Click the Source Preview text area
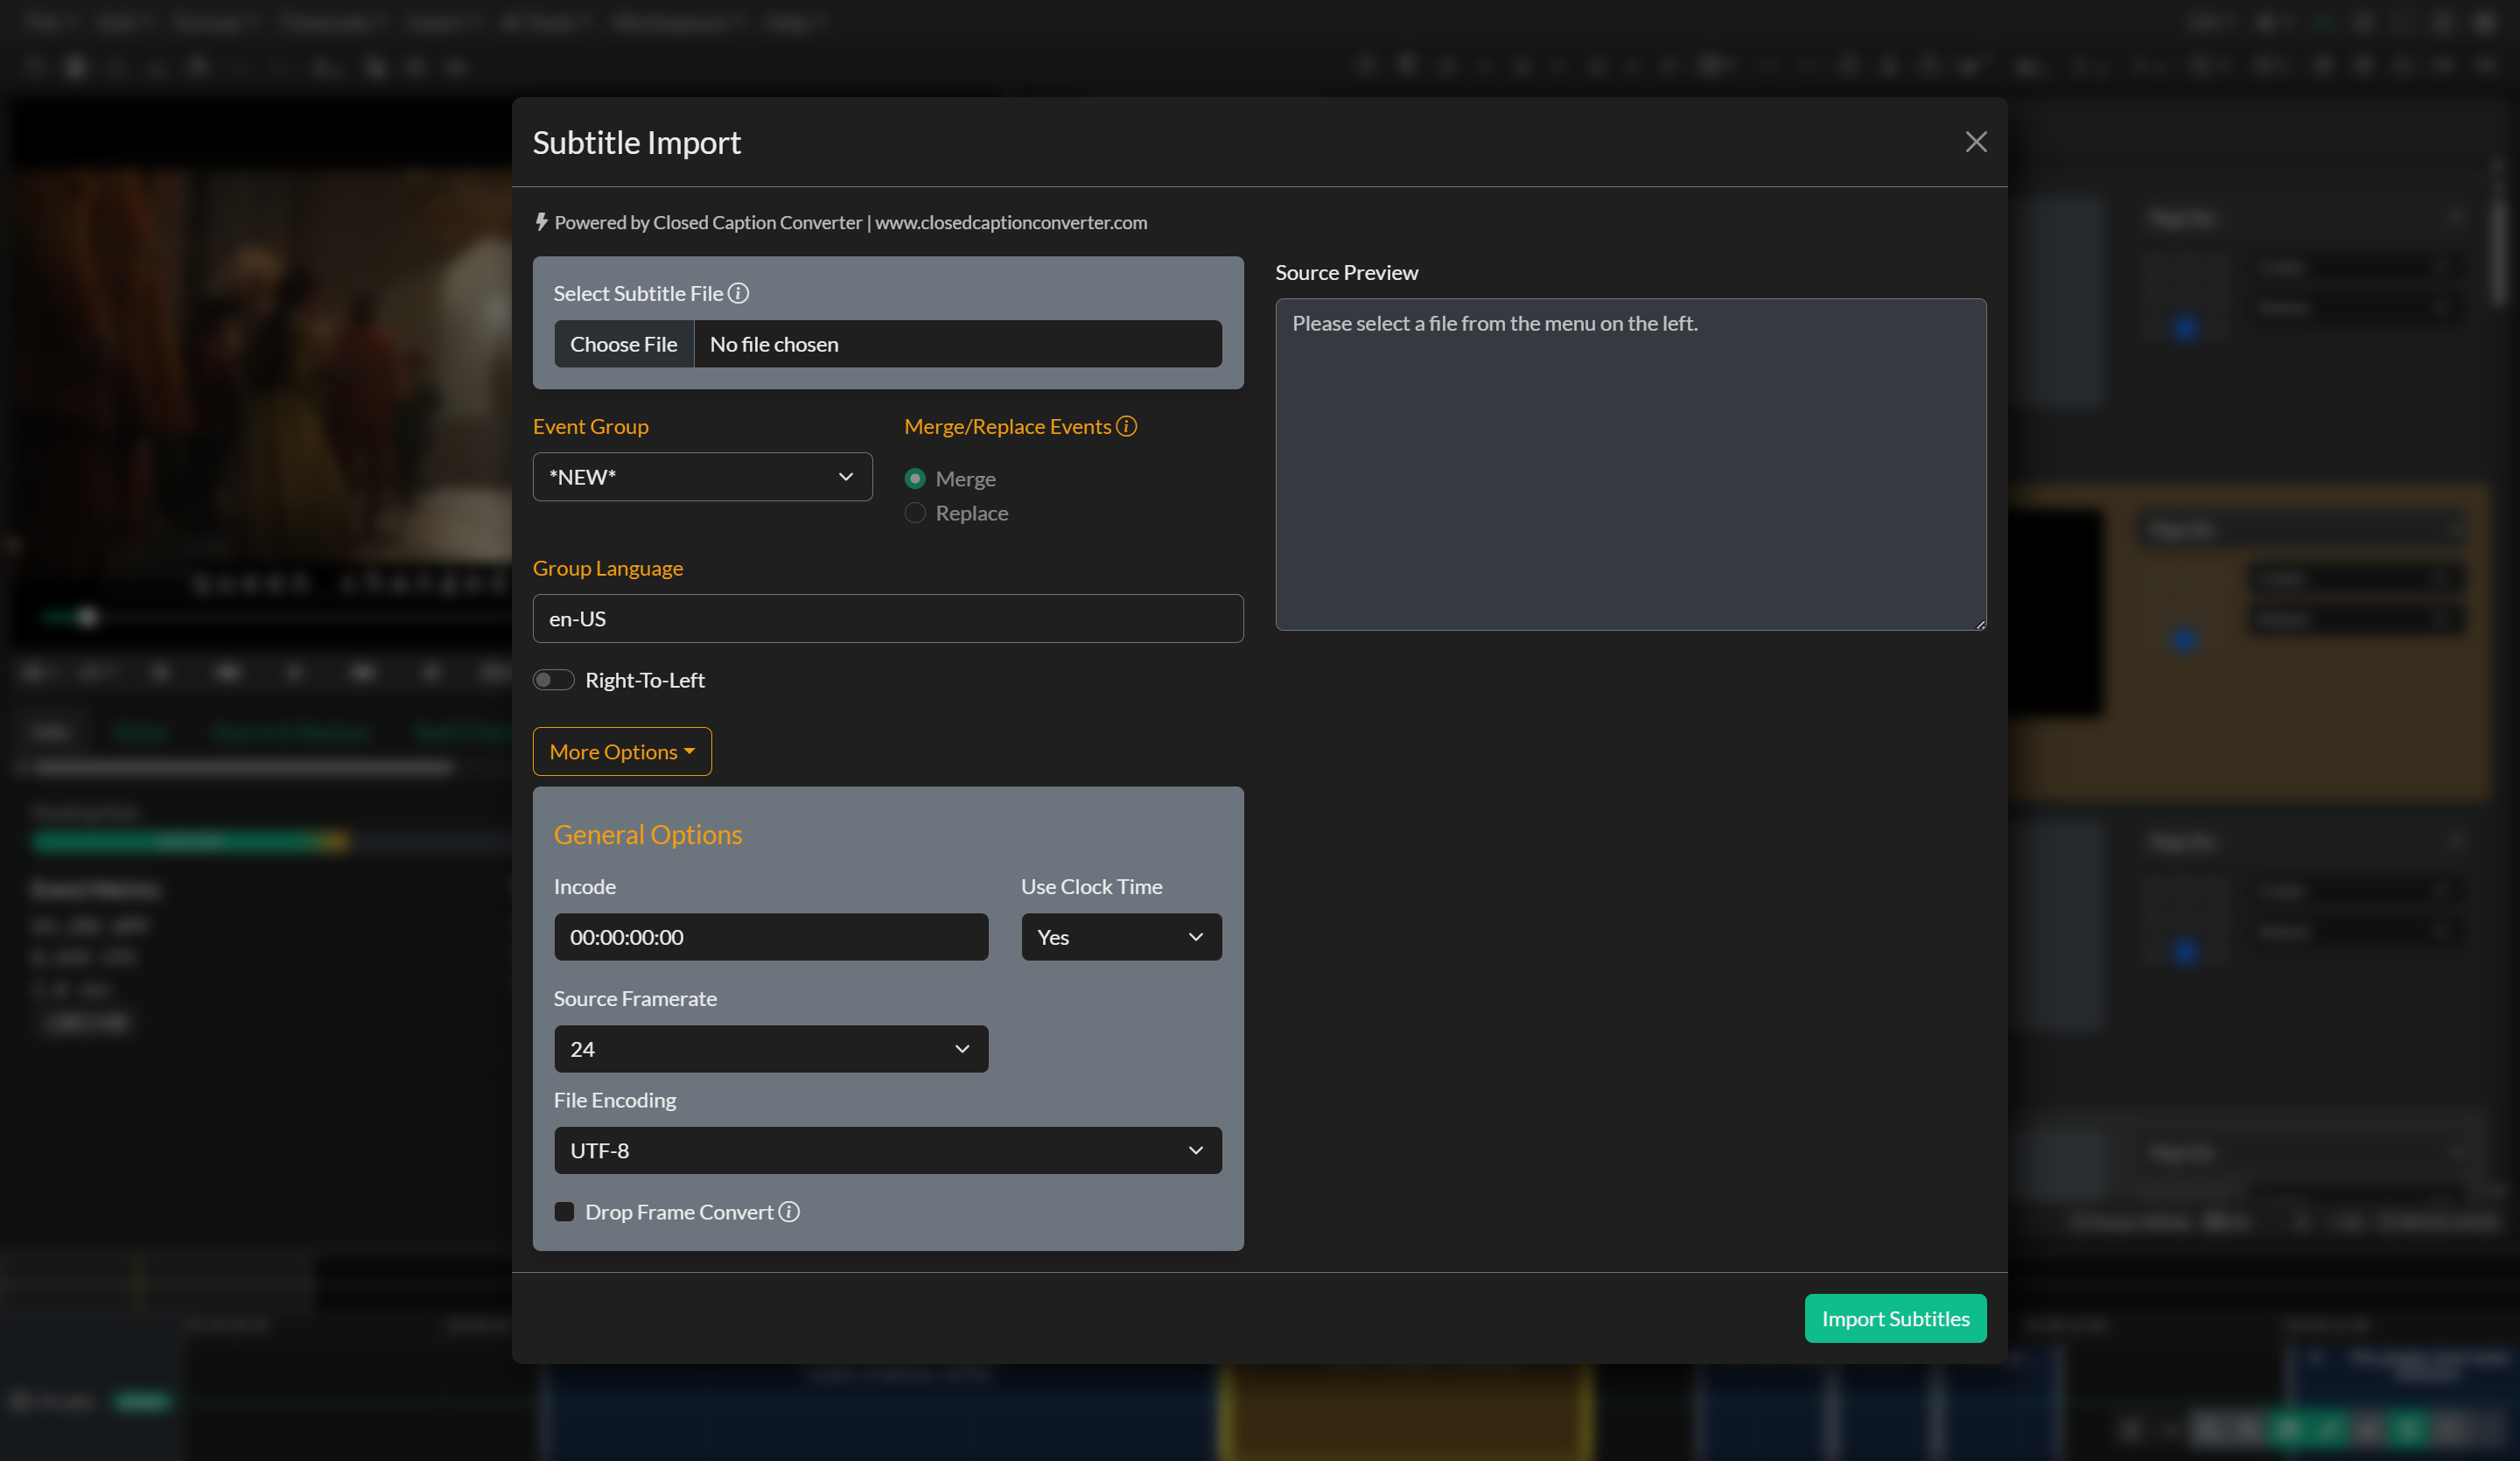 point(1630,465)
